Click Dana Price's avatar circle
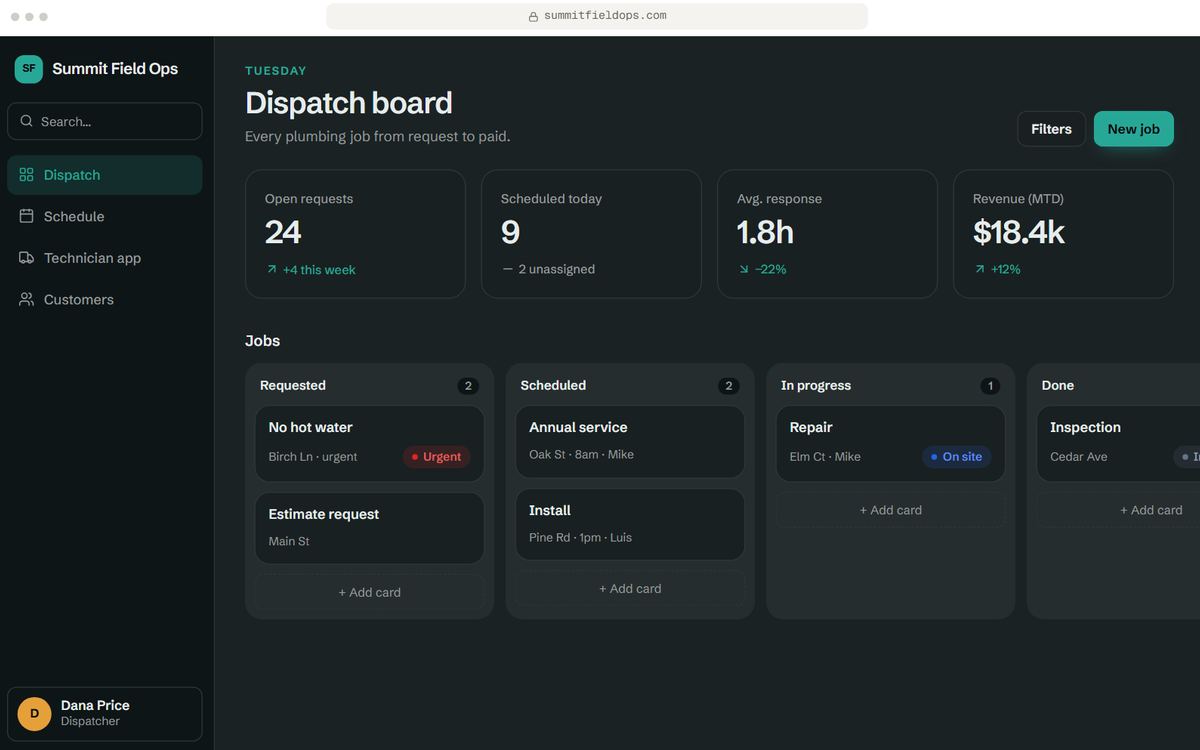This screenshot has height=750, width=1200. pyautogui.click(x=34, y=713)
